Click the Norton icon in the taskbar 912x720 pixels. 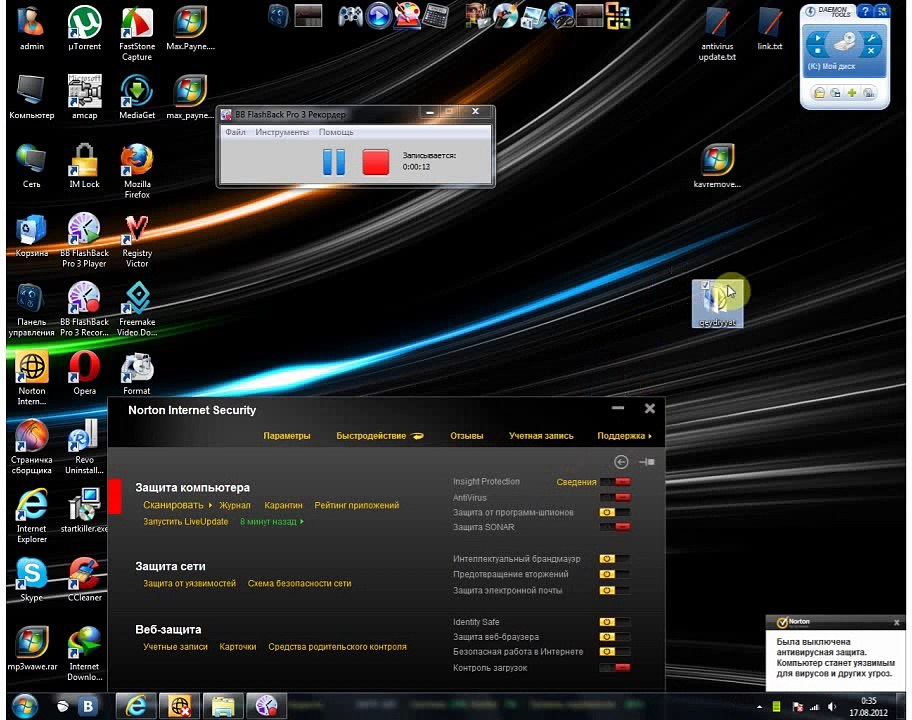179,706
